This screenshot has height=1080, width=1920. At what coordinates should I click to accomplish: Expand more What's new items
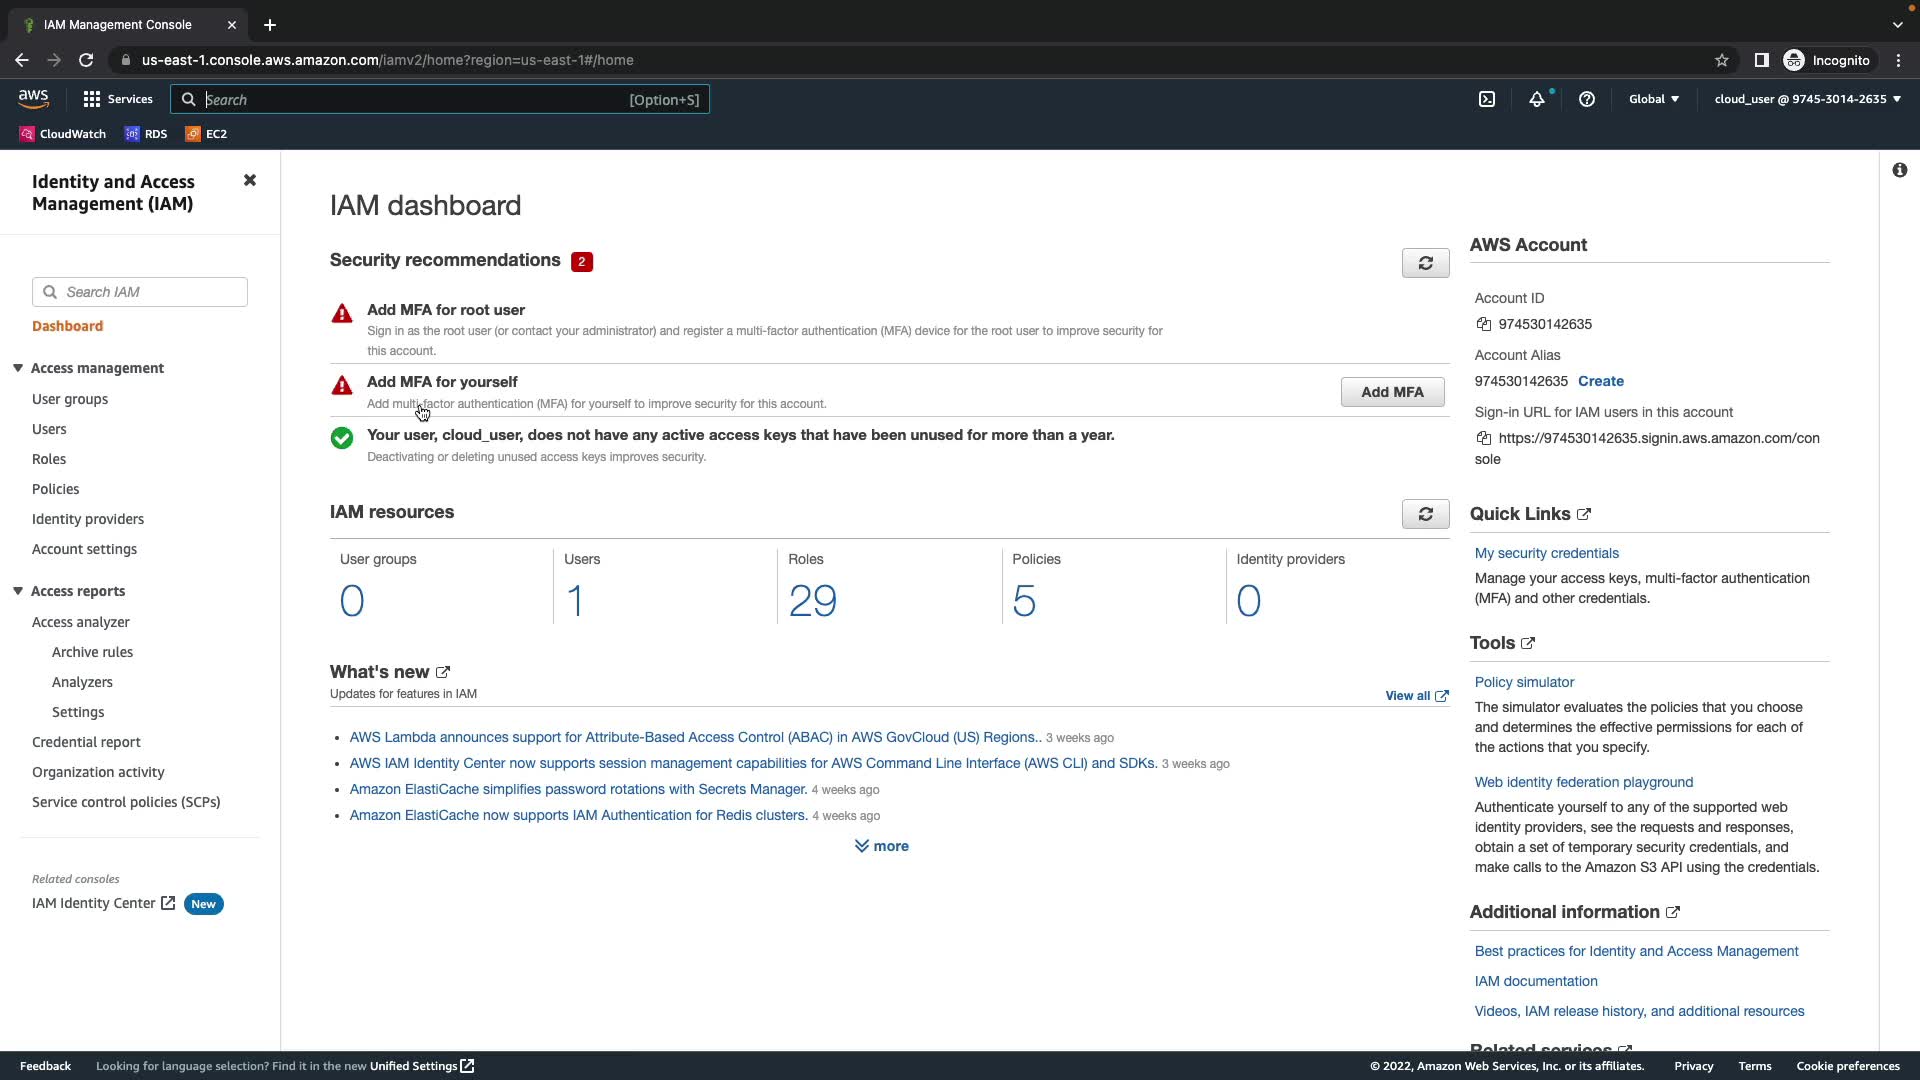pos(881,846)
